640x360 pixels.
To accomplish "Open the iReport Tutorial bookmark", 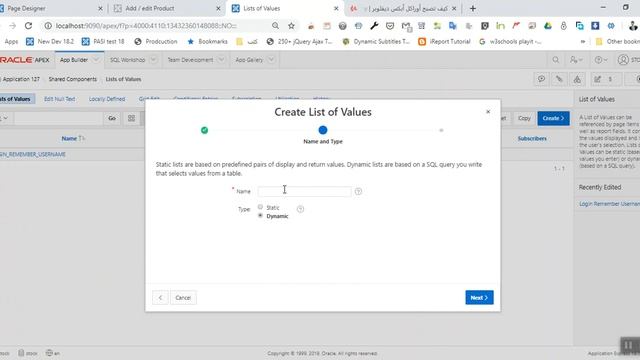I will pyautogui.click(x=444, y=42).
